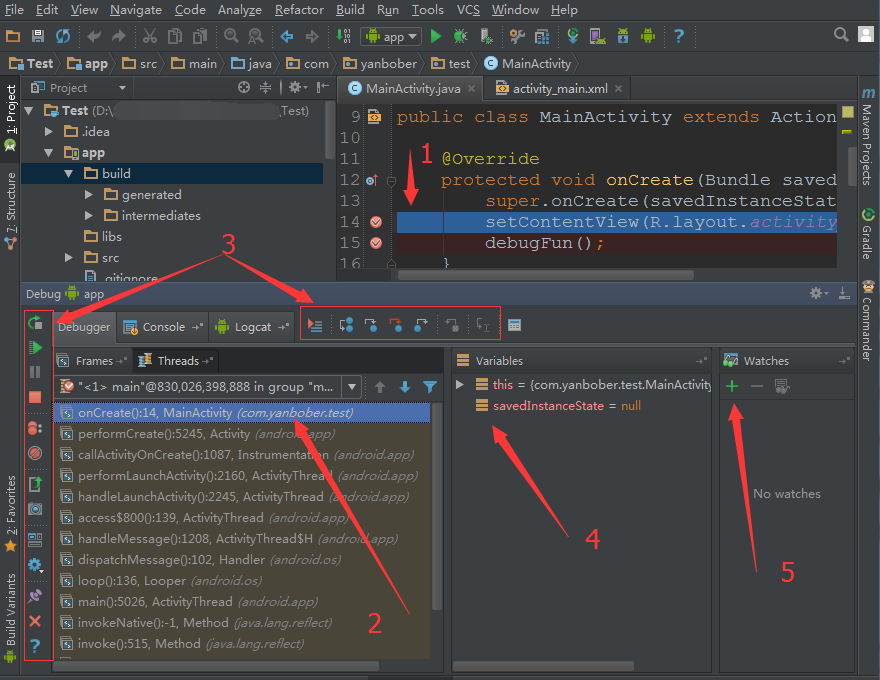The image size is (880, 680).
Task: Open the Evaluate Expression calculator icon
Action: coord(514,325)
